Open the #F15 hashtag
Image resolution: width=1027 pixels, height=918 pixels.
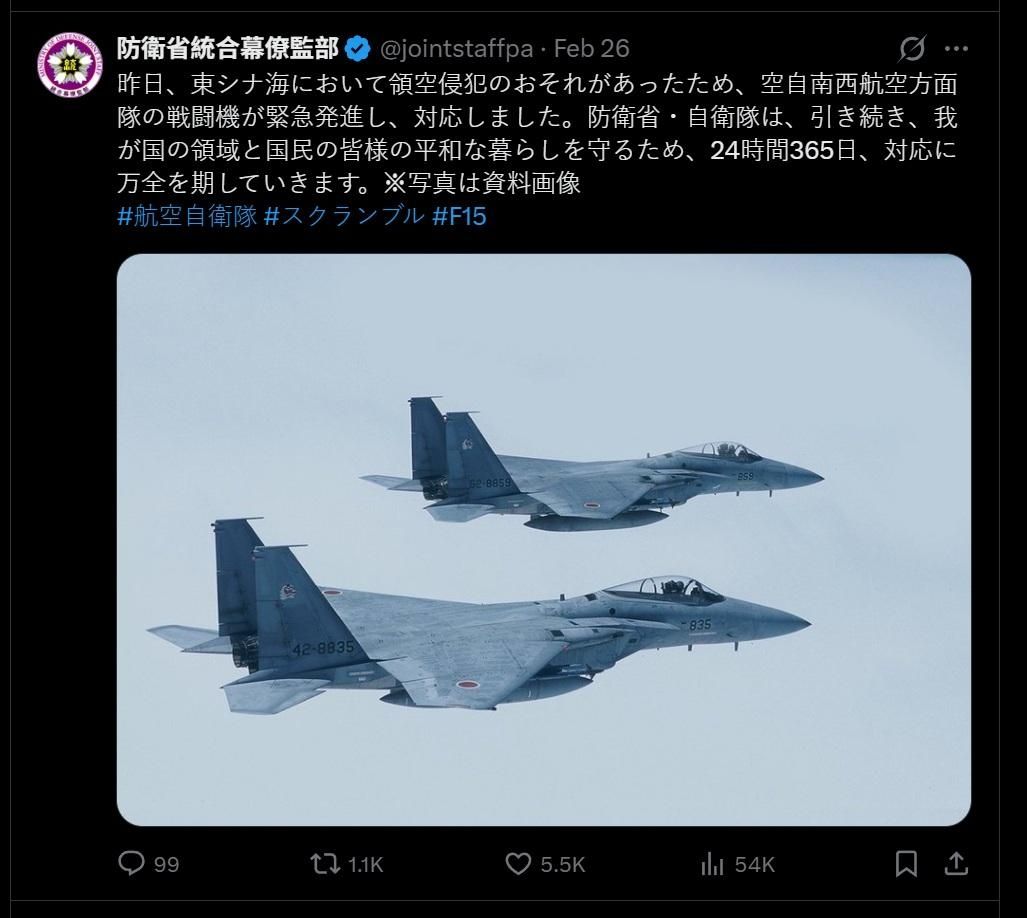(x=459, y=216)
